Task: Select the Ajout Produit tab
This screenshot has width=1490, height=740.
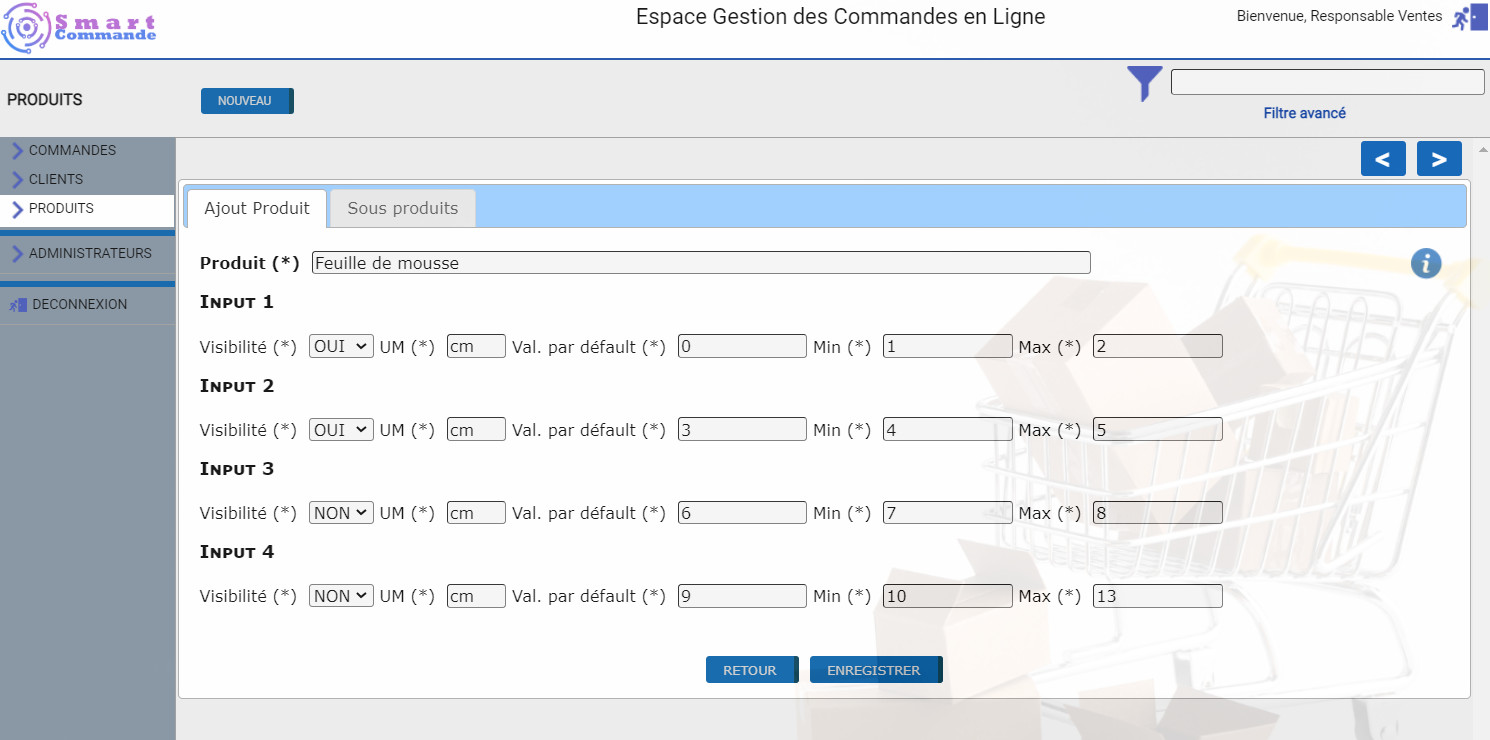Action: (x=257, y=208)
